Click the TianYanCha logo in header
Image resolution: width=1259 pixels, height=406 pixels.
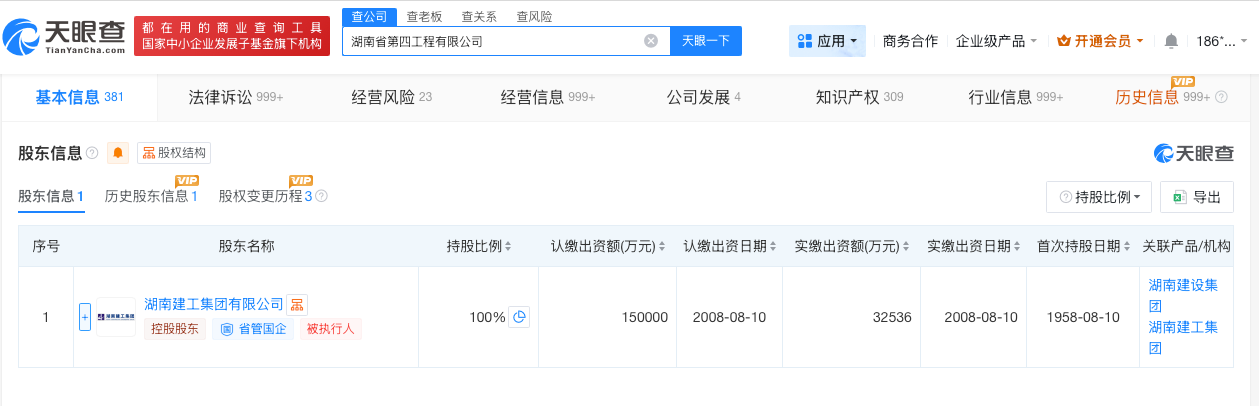[63, 37]
